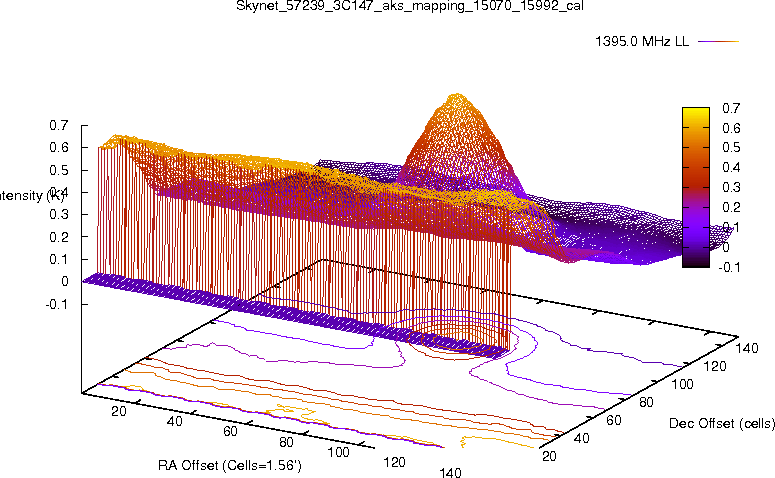
Task: Click the yellow peak of the surface plot
Action: pyautogui.click(x=457, y=99)
